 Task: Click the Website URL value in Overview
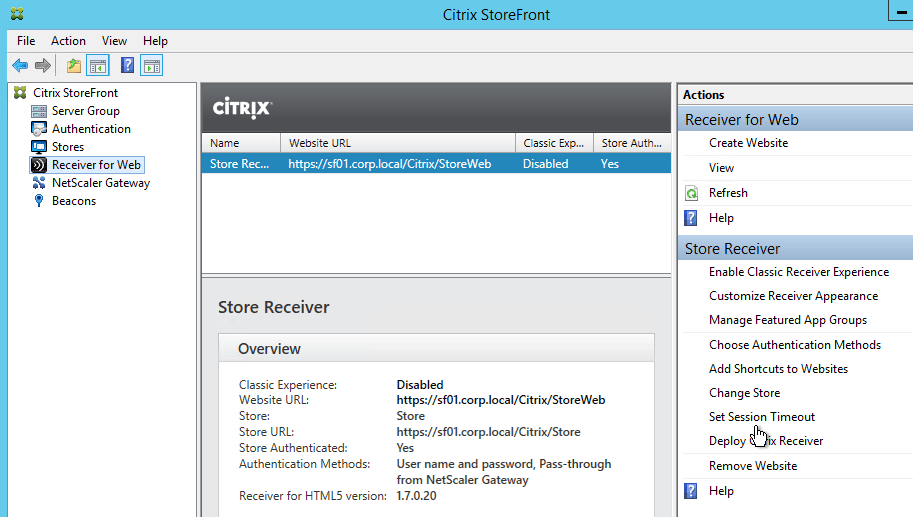point(501,400)
